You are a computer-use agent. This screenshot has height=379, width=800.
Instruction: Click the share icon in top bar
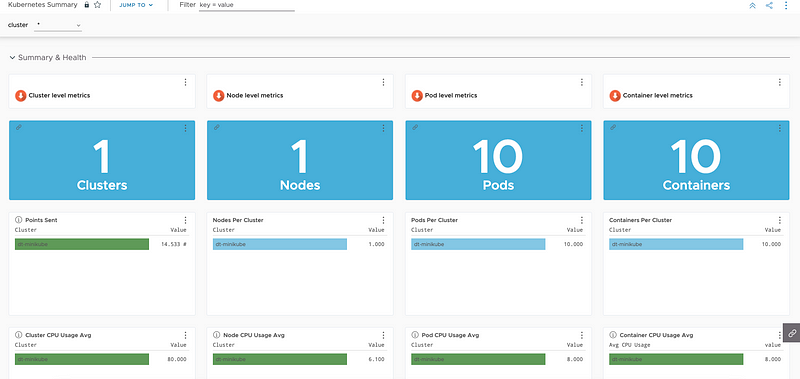tap(769, 6)
